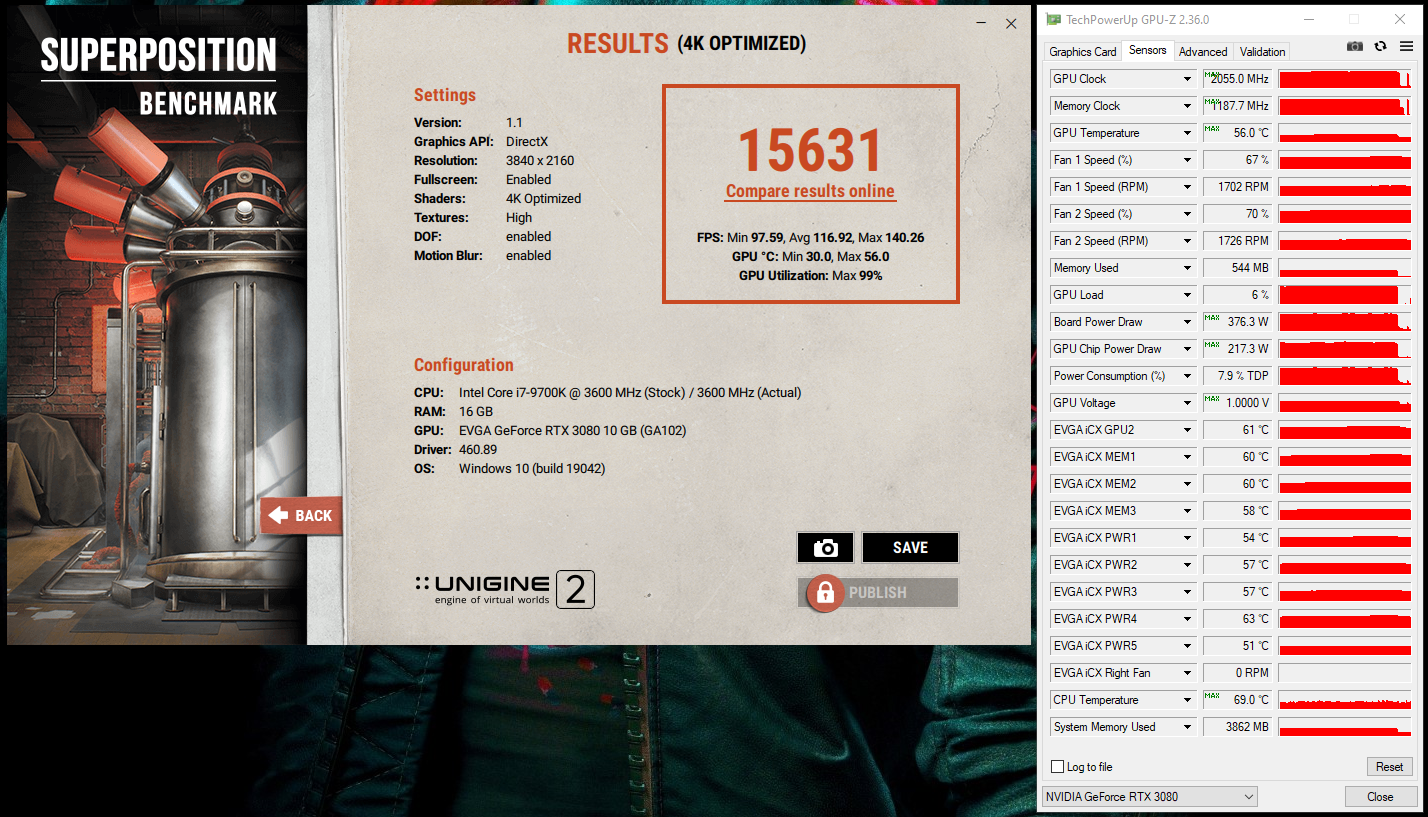Open the Fan 1 Speed (%) dropdown

(x=1188, y=160)
